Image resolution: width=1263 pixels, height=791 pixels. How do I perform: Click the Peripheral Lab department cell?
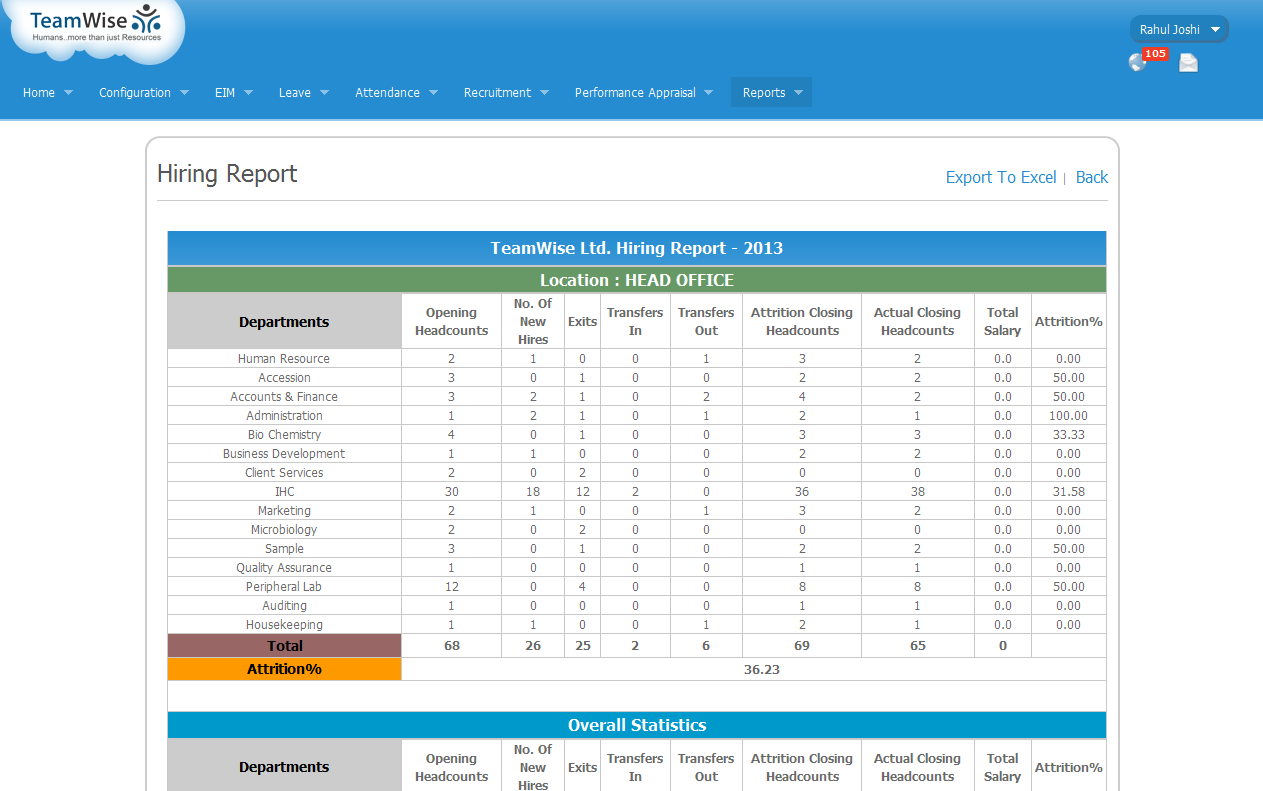(284, 587)
